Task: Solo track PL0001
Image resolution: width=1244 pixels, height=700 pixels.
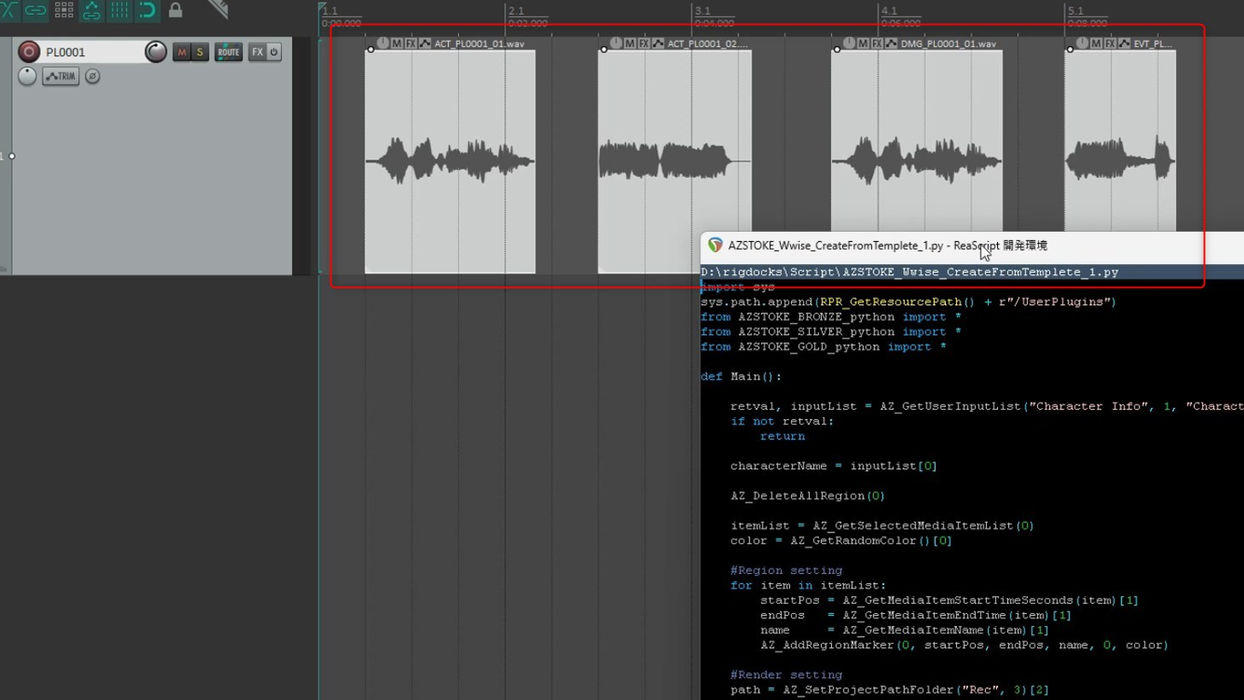Action: click(x=200, y=52)
